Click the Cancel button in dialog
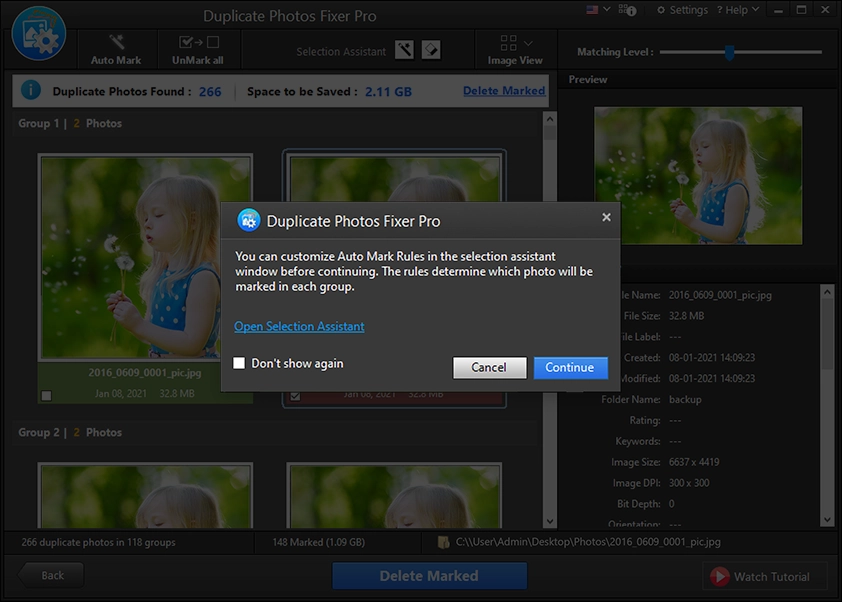 click(489, 367)
